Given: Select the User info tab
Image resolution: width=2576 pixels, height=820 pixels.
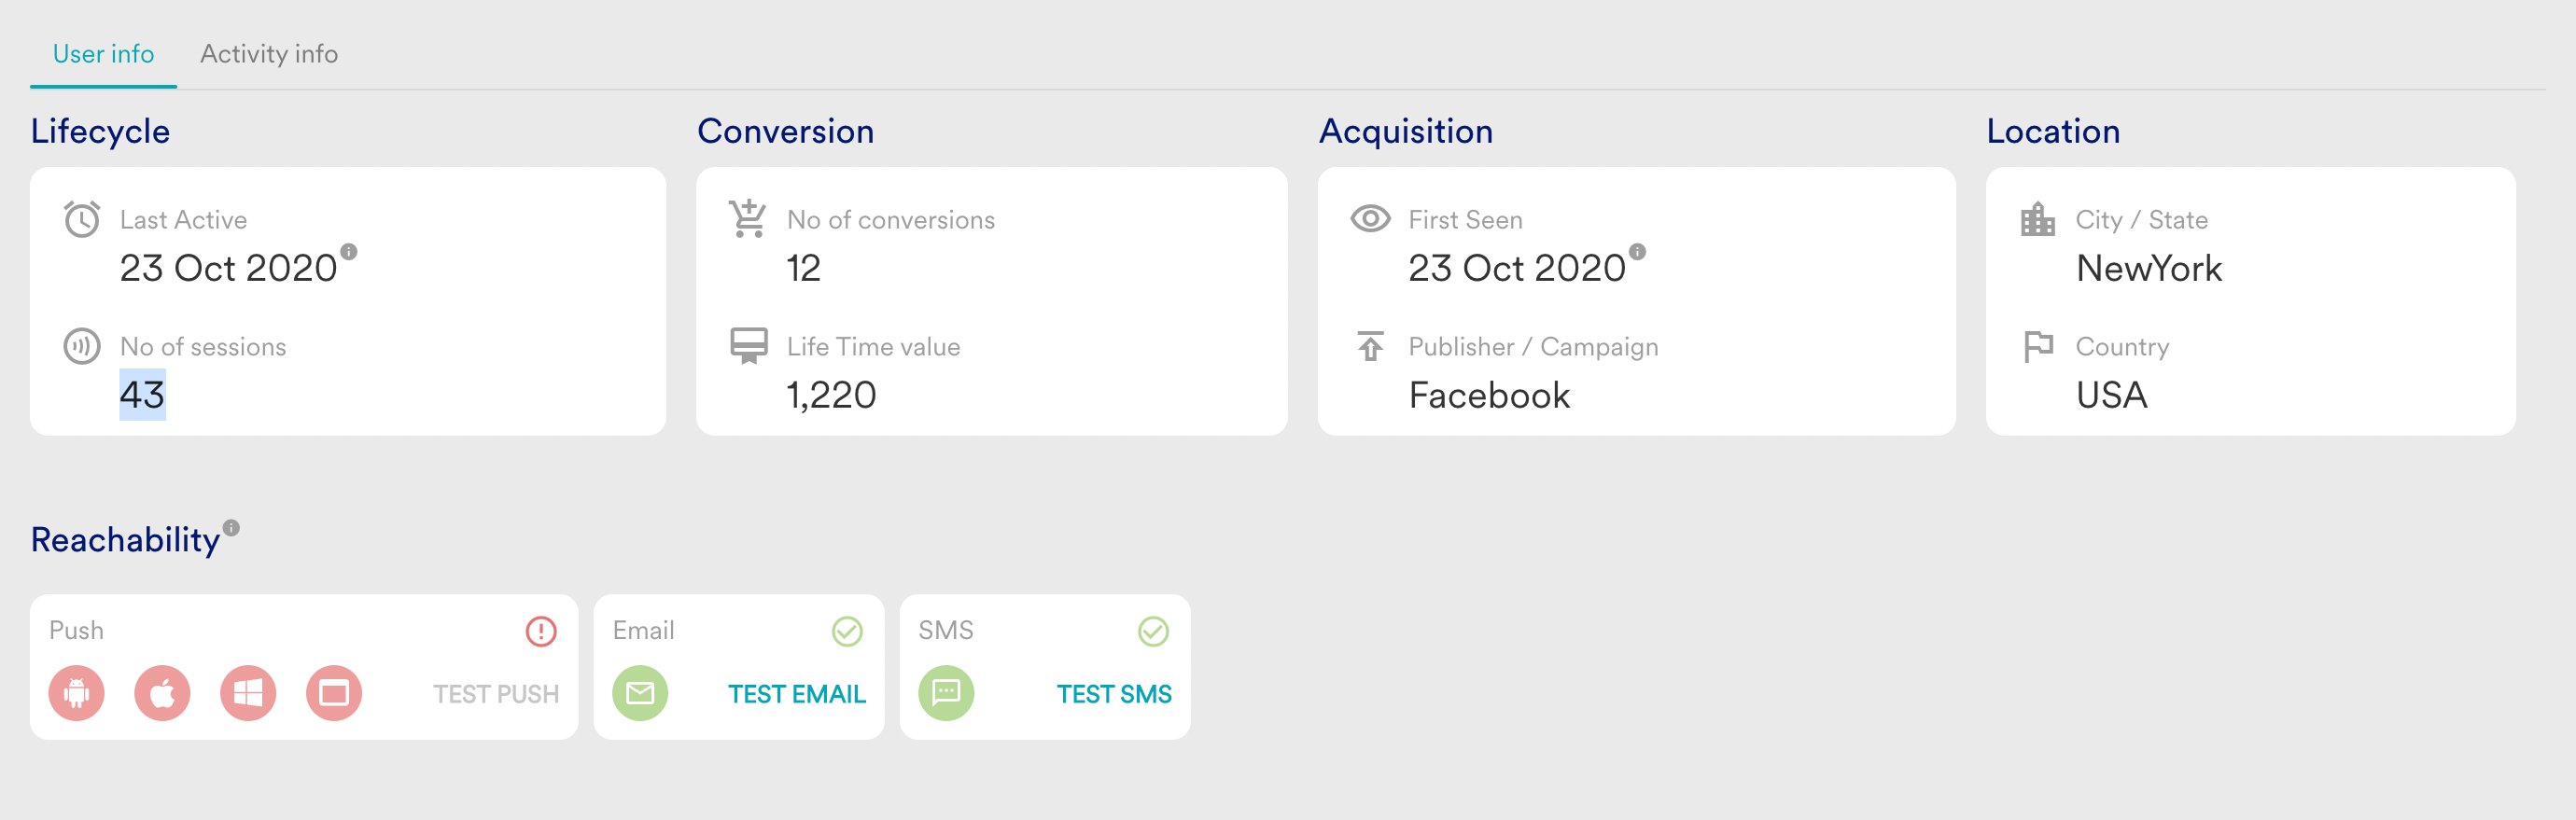Looking at the screenshot, I should [x=103, y=54].
